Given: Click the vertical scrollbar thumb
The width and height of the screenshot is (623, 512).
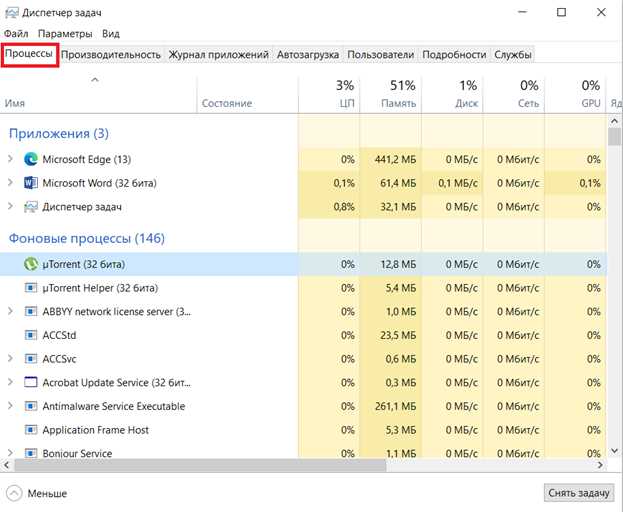Looking at the screenshot, I should [x=614, y=137].
